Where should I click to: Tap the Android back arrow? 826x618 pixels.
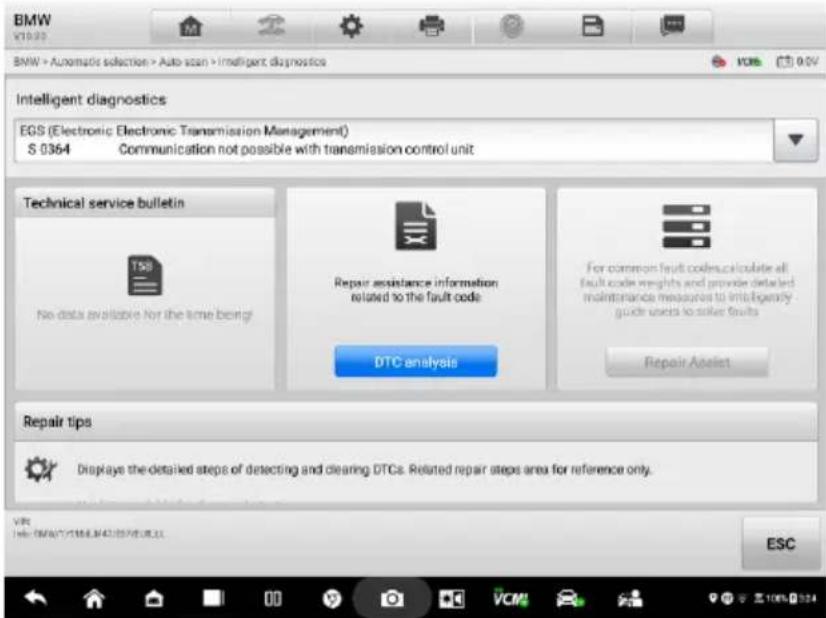(36, 598)
